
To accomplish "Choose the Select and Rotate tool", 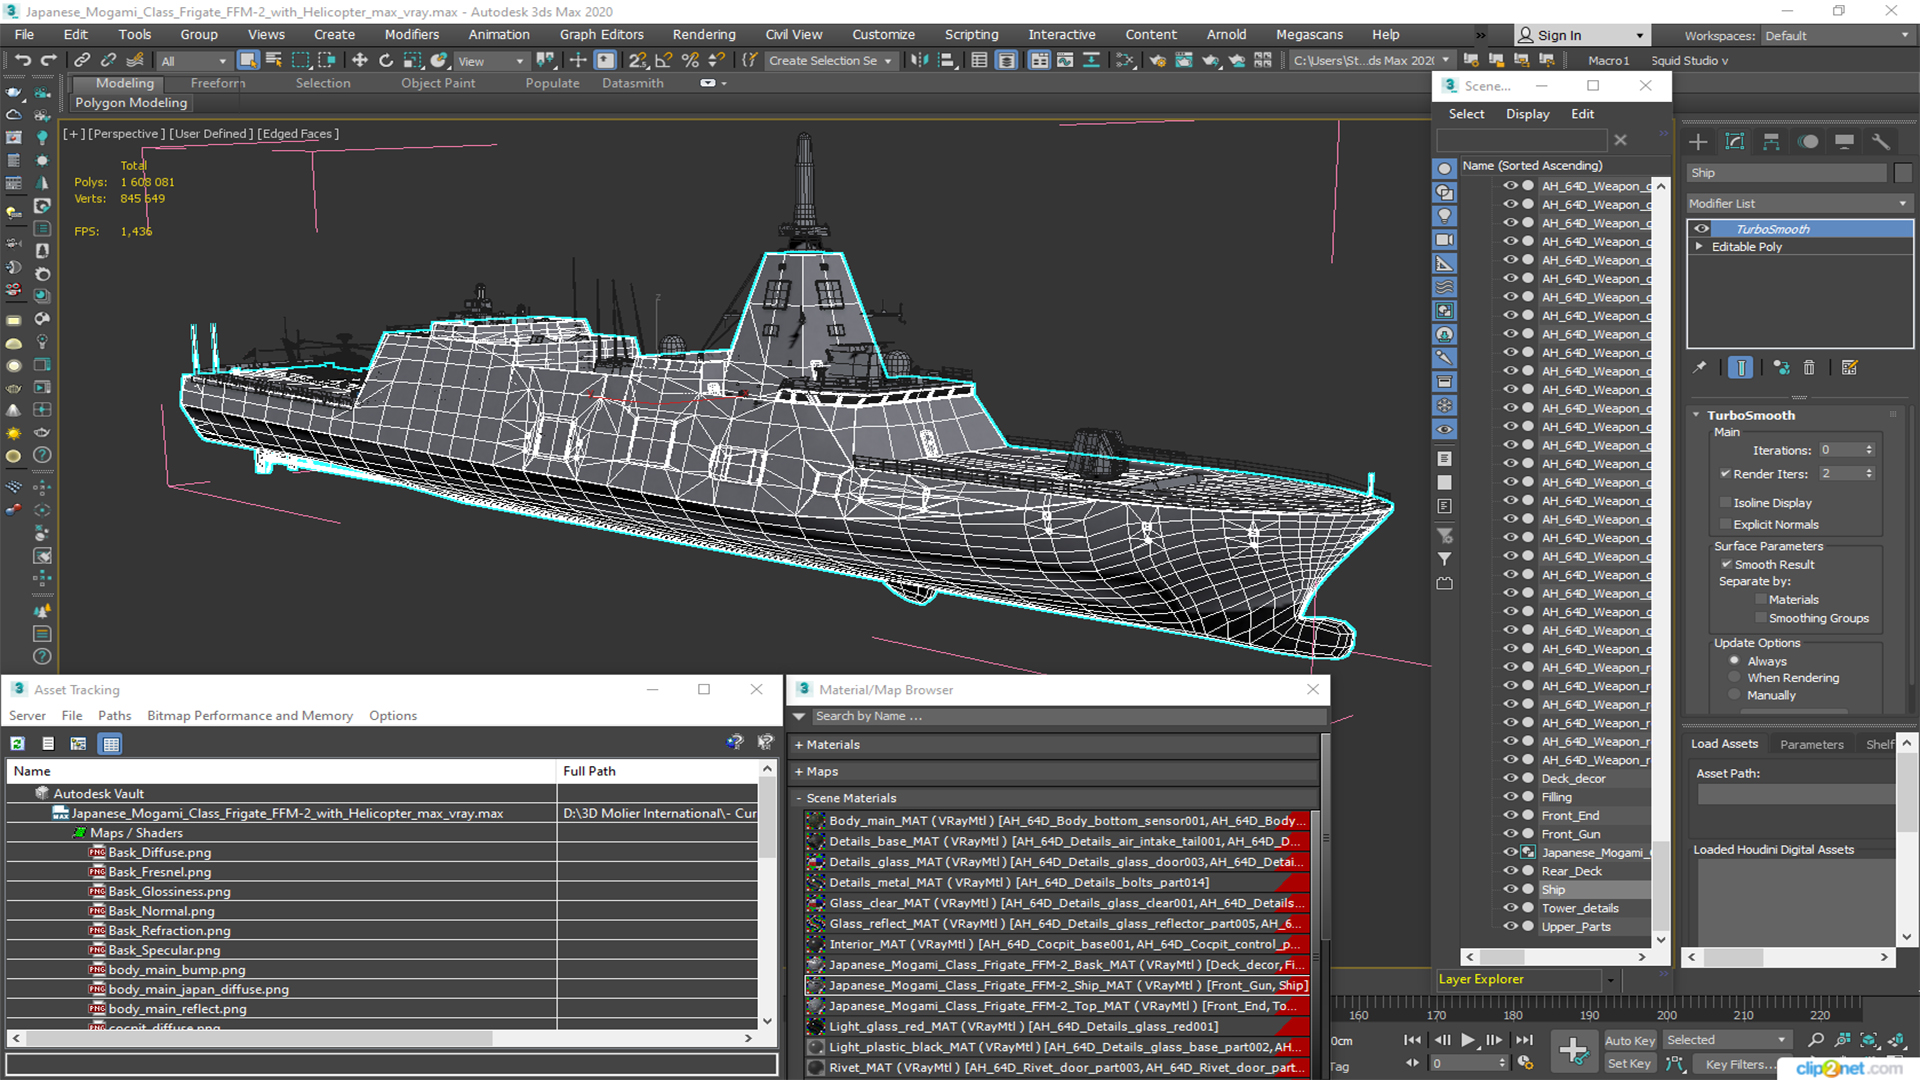I will (x=386, y=60).
